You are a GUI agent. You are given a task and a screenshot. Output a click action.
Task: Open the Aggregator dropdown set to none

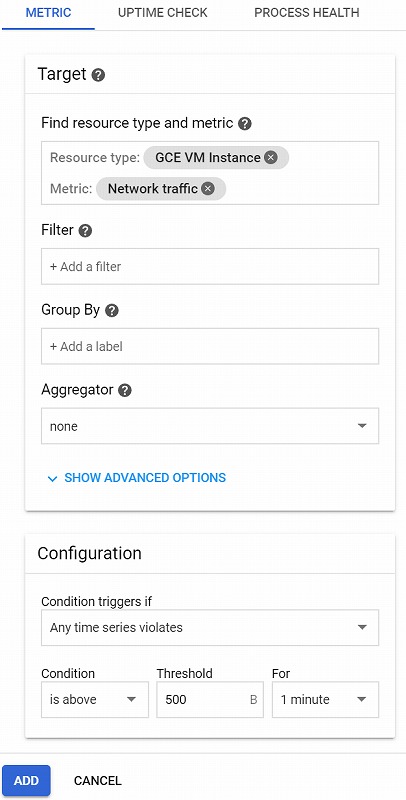[210, 426]
